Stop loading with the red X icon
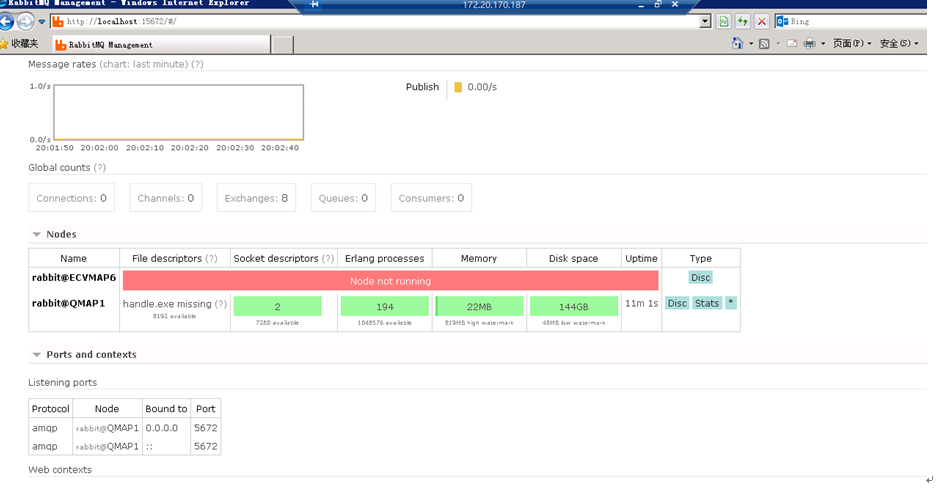The image size is (936, 488). (x=762, y=21)
